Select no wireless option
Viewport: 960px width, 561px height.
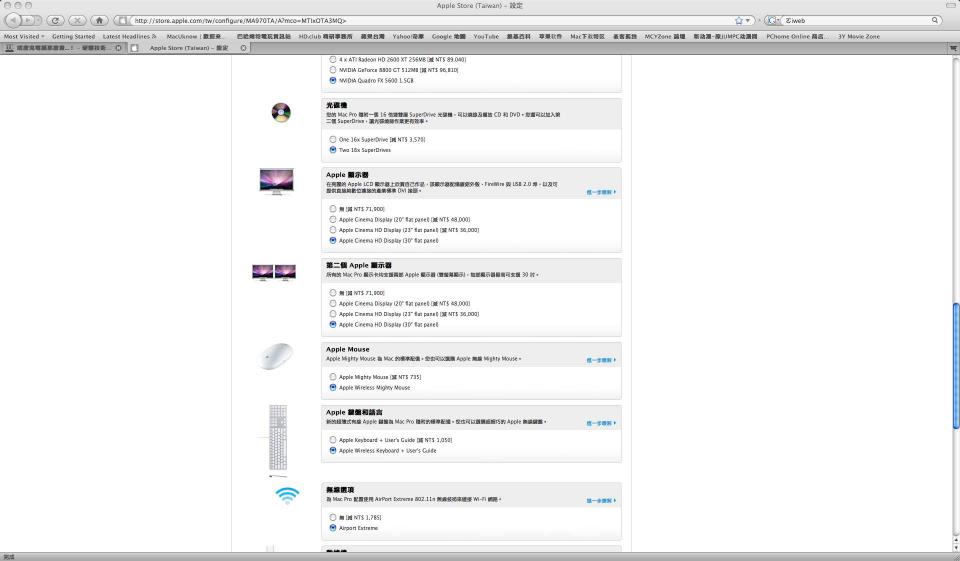[x=332, y=518]
